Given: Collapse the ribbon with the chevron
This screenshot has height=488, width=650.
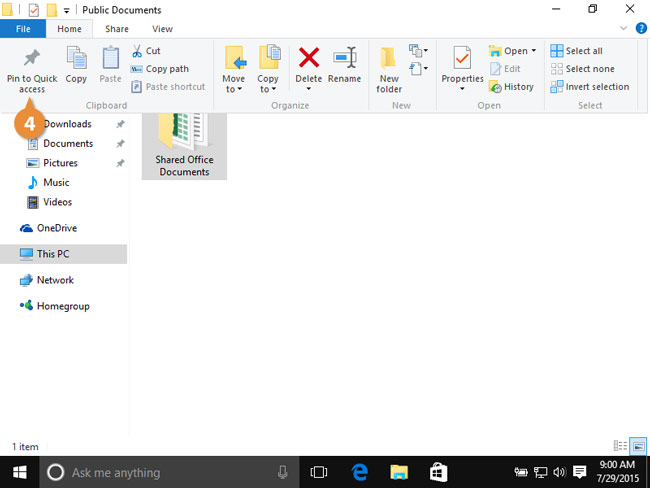Looking at the screenshot, I should pos(623,28).
